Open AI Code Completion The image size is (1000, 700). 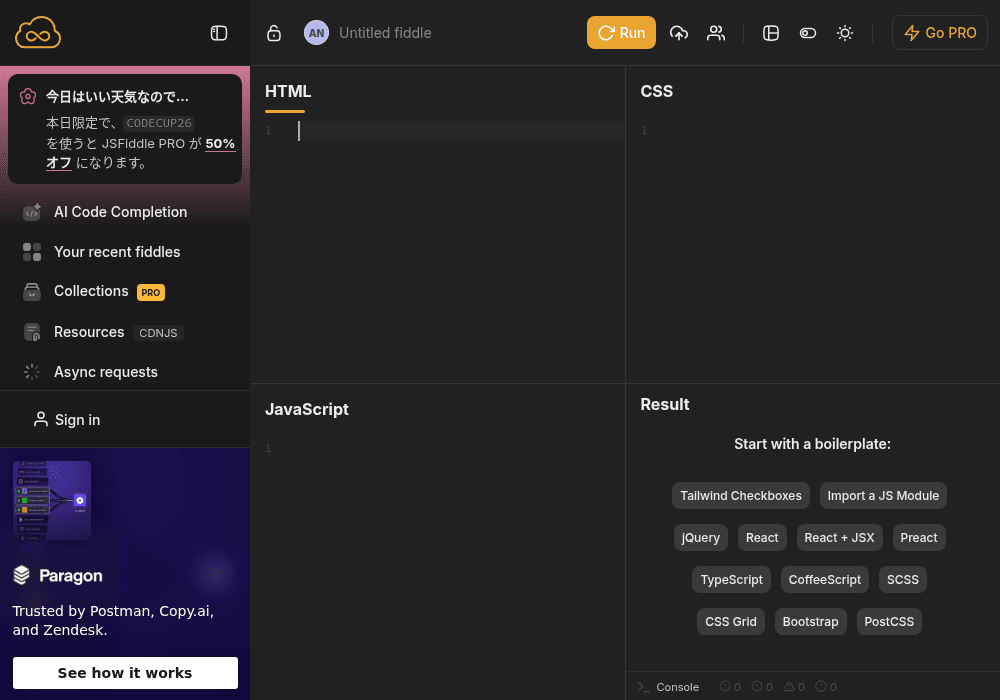tap(121, 212)
